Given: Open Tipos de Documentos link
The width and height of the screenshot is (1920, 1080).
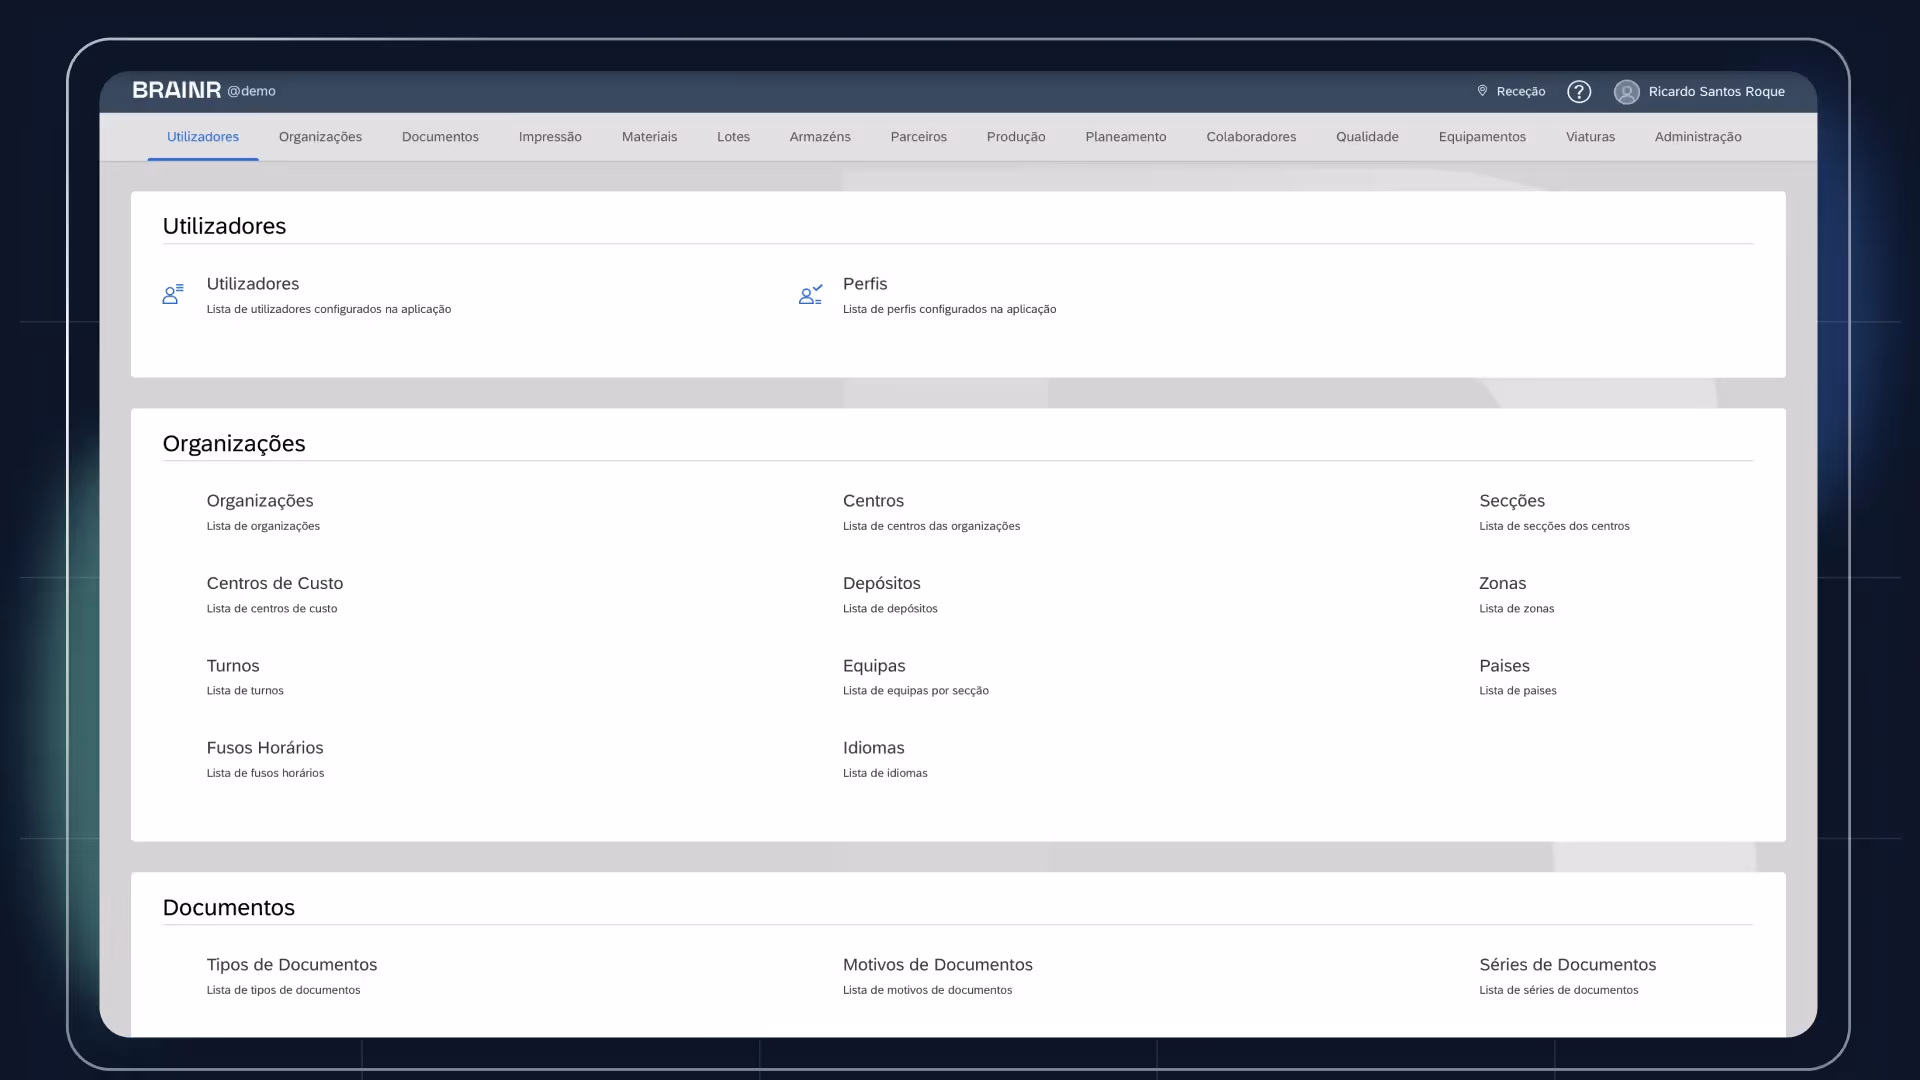Looking at the screenshot, I should [x=291, y=965].
